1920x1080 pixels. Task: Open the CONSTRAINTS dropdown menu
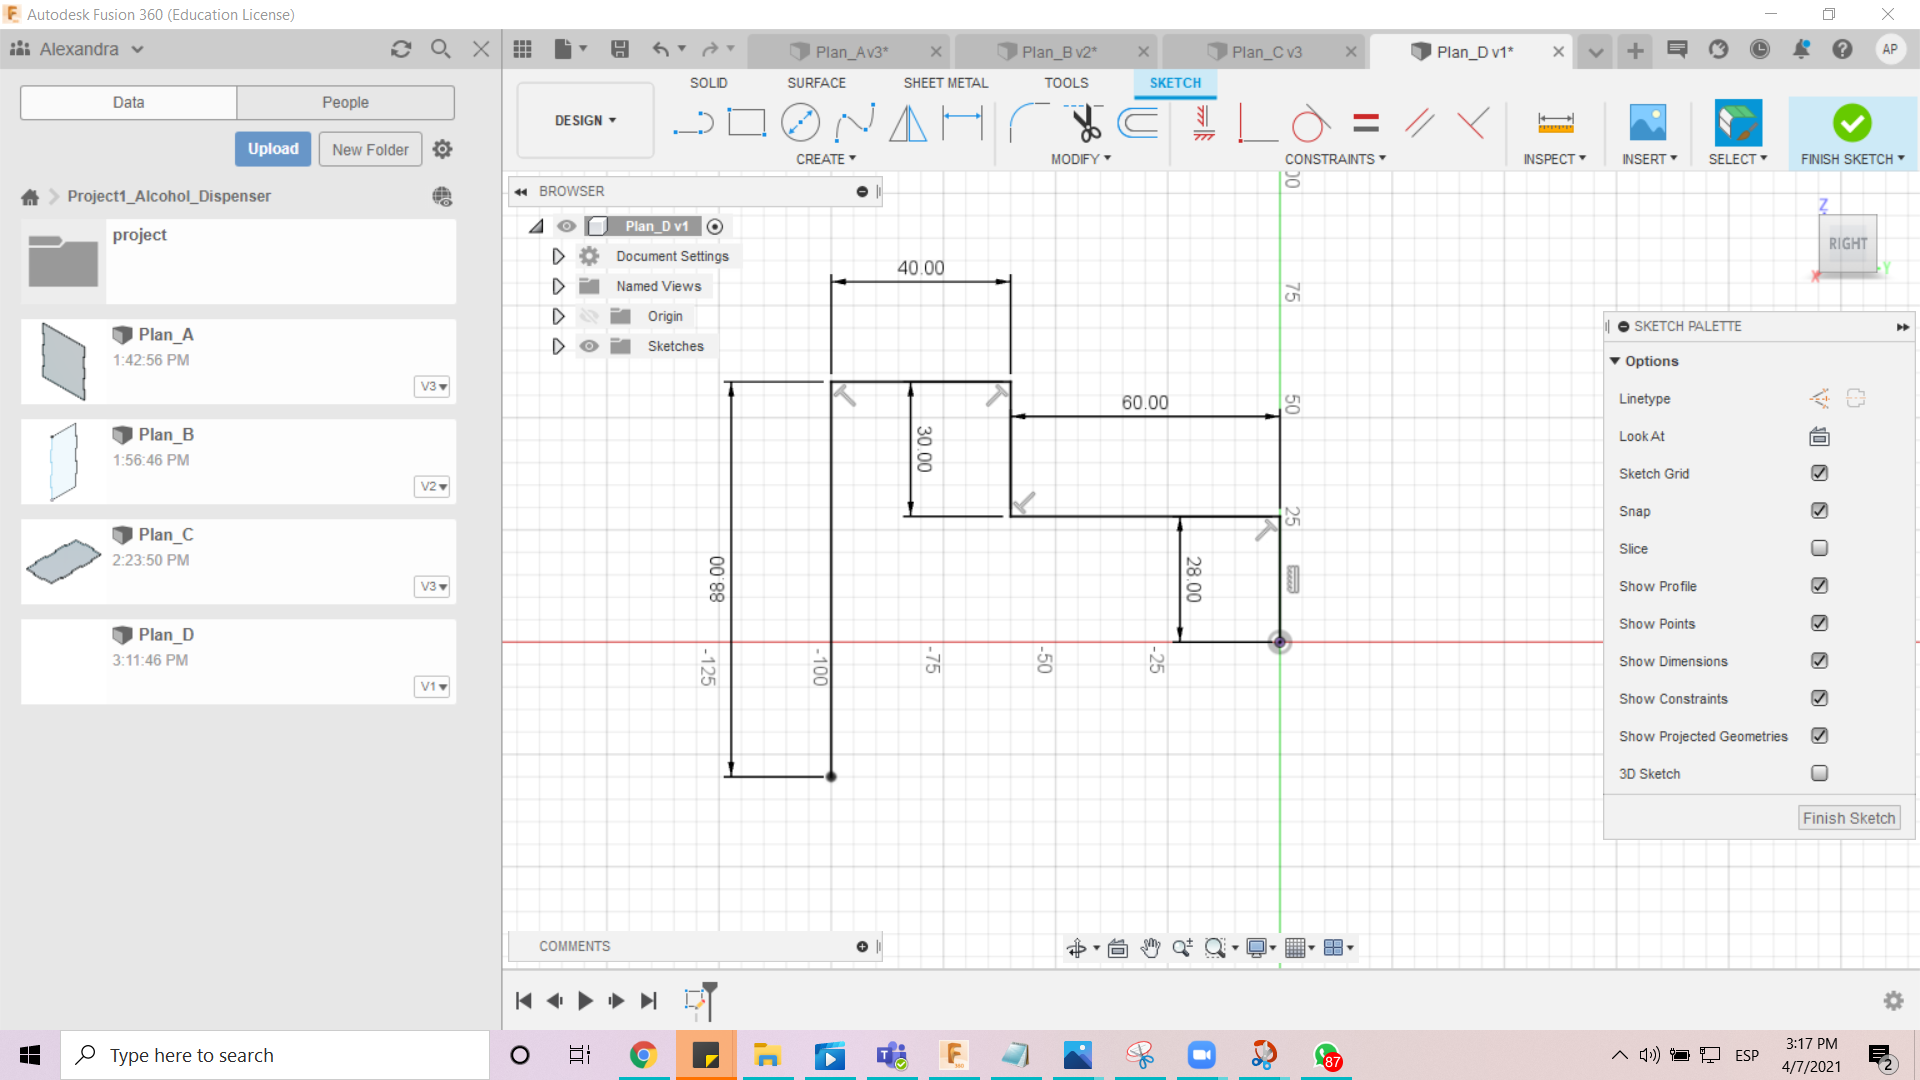pyautogui.click(x=1335, y=159)
